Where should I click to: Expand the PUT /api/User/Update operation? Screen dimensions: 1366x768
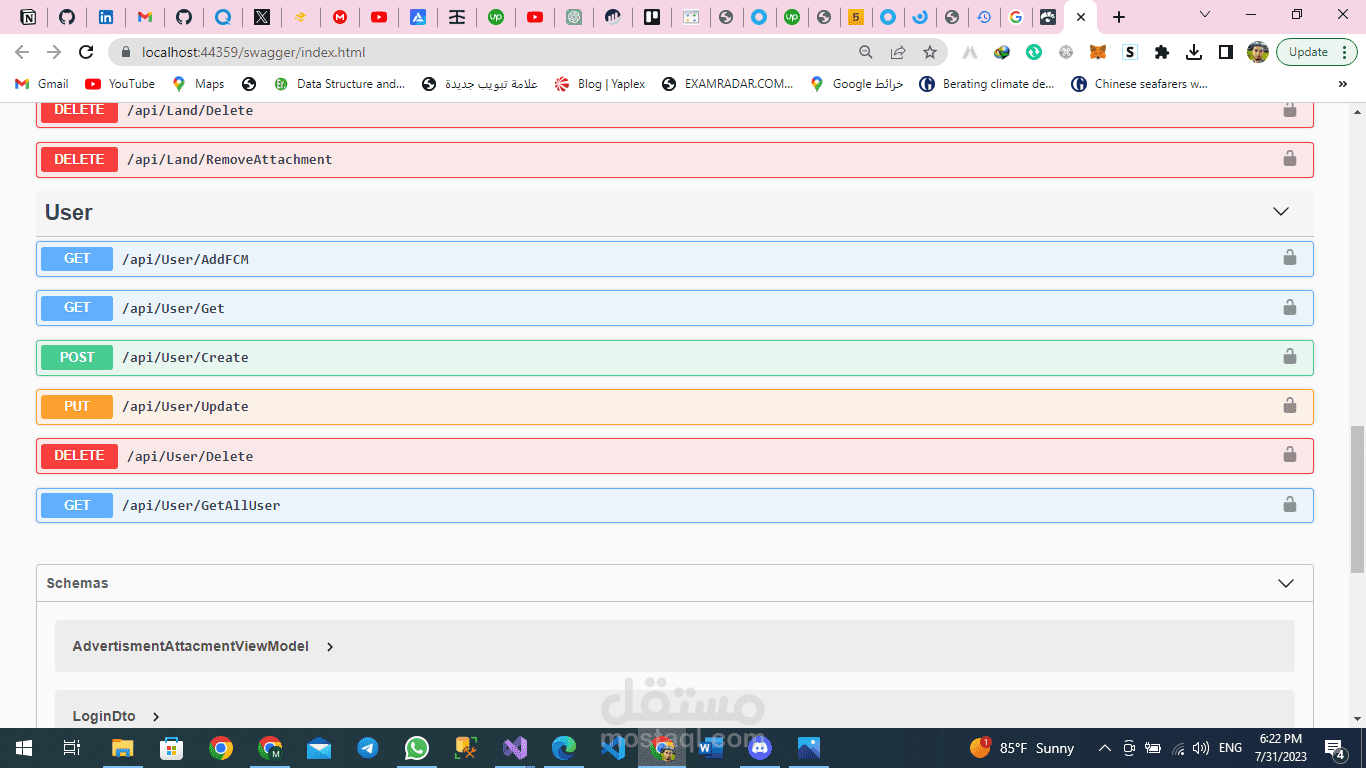(x=675, y=406)
